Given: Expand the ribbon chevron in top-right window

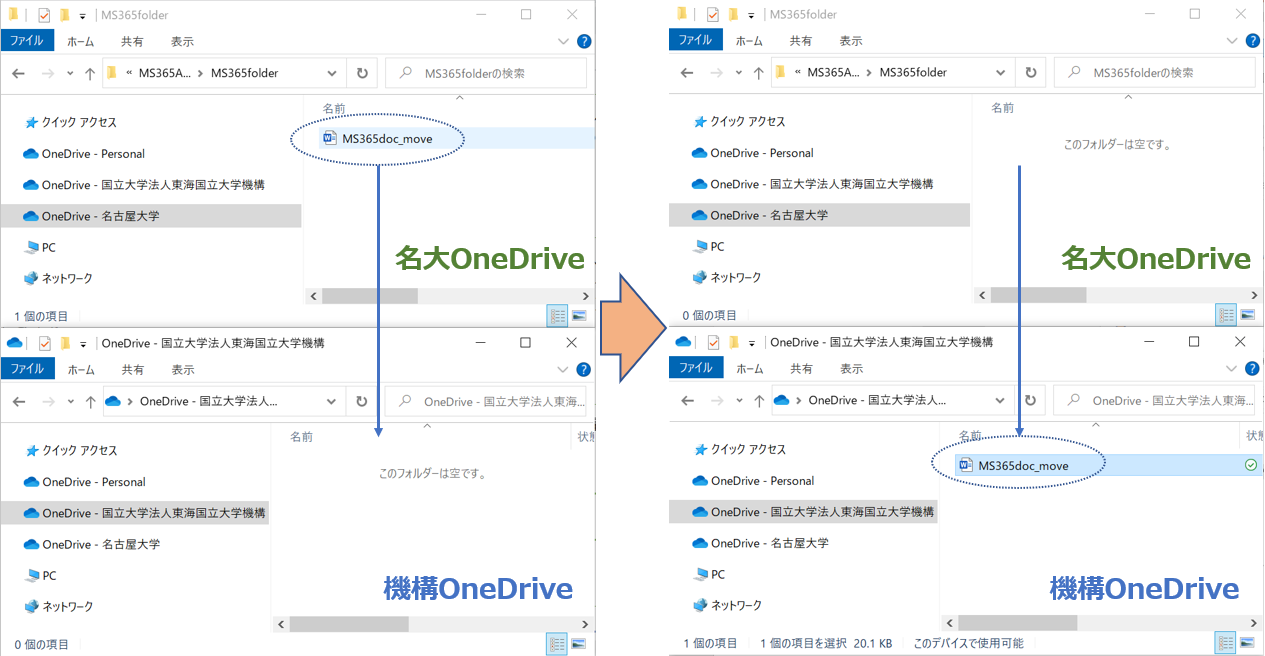Looking at the screenshot, I should [x=1233, y=41].
